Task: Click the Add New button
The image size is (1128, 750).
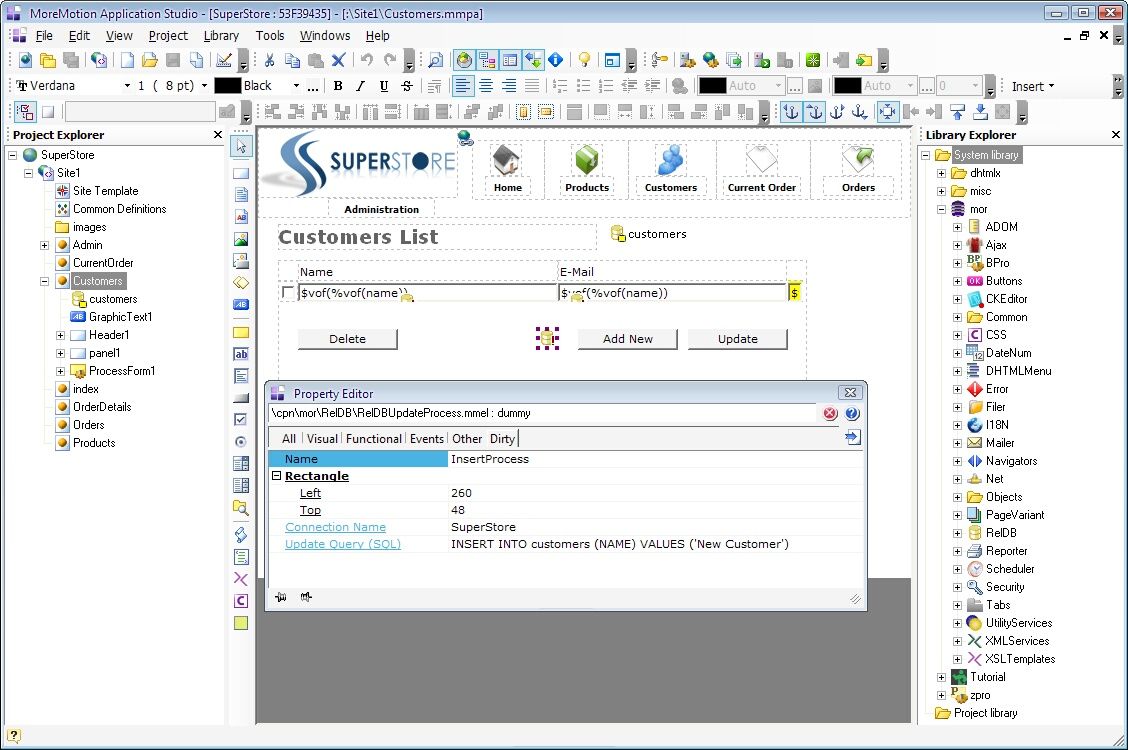Action: 627,339
